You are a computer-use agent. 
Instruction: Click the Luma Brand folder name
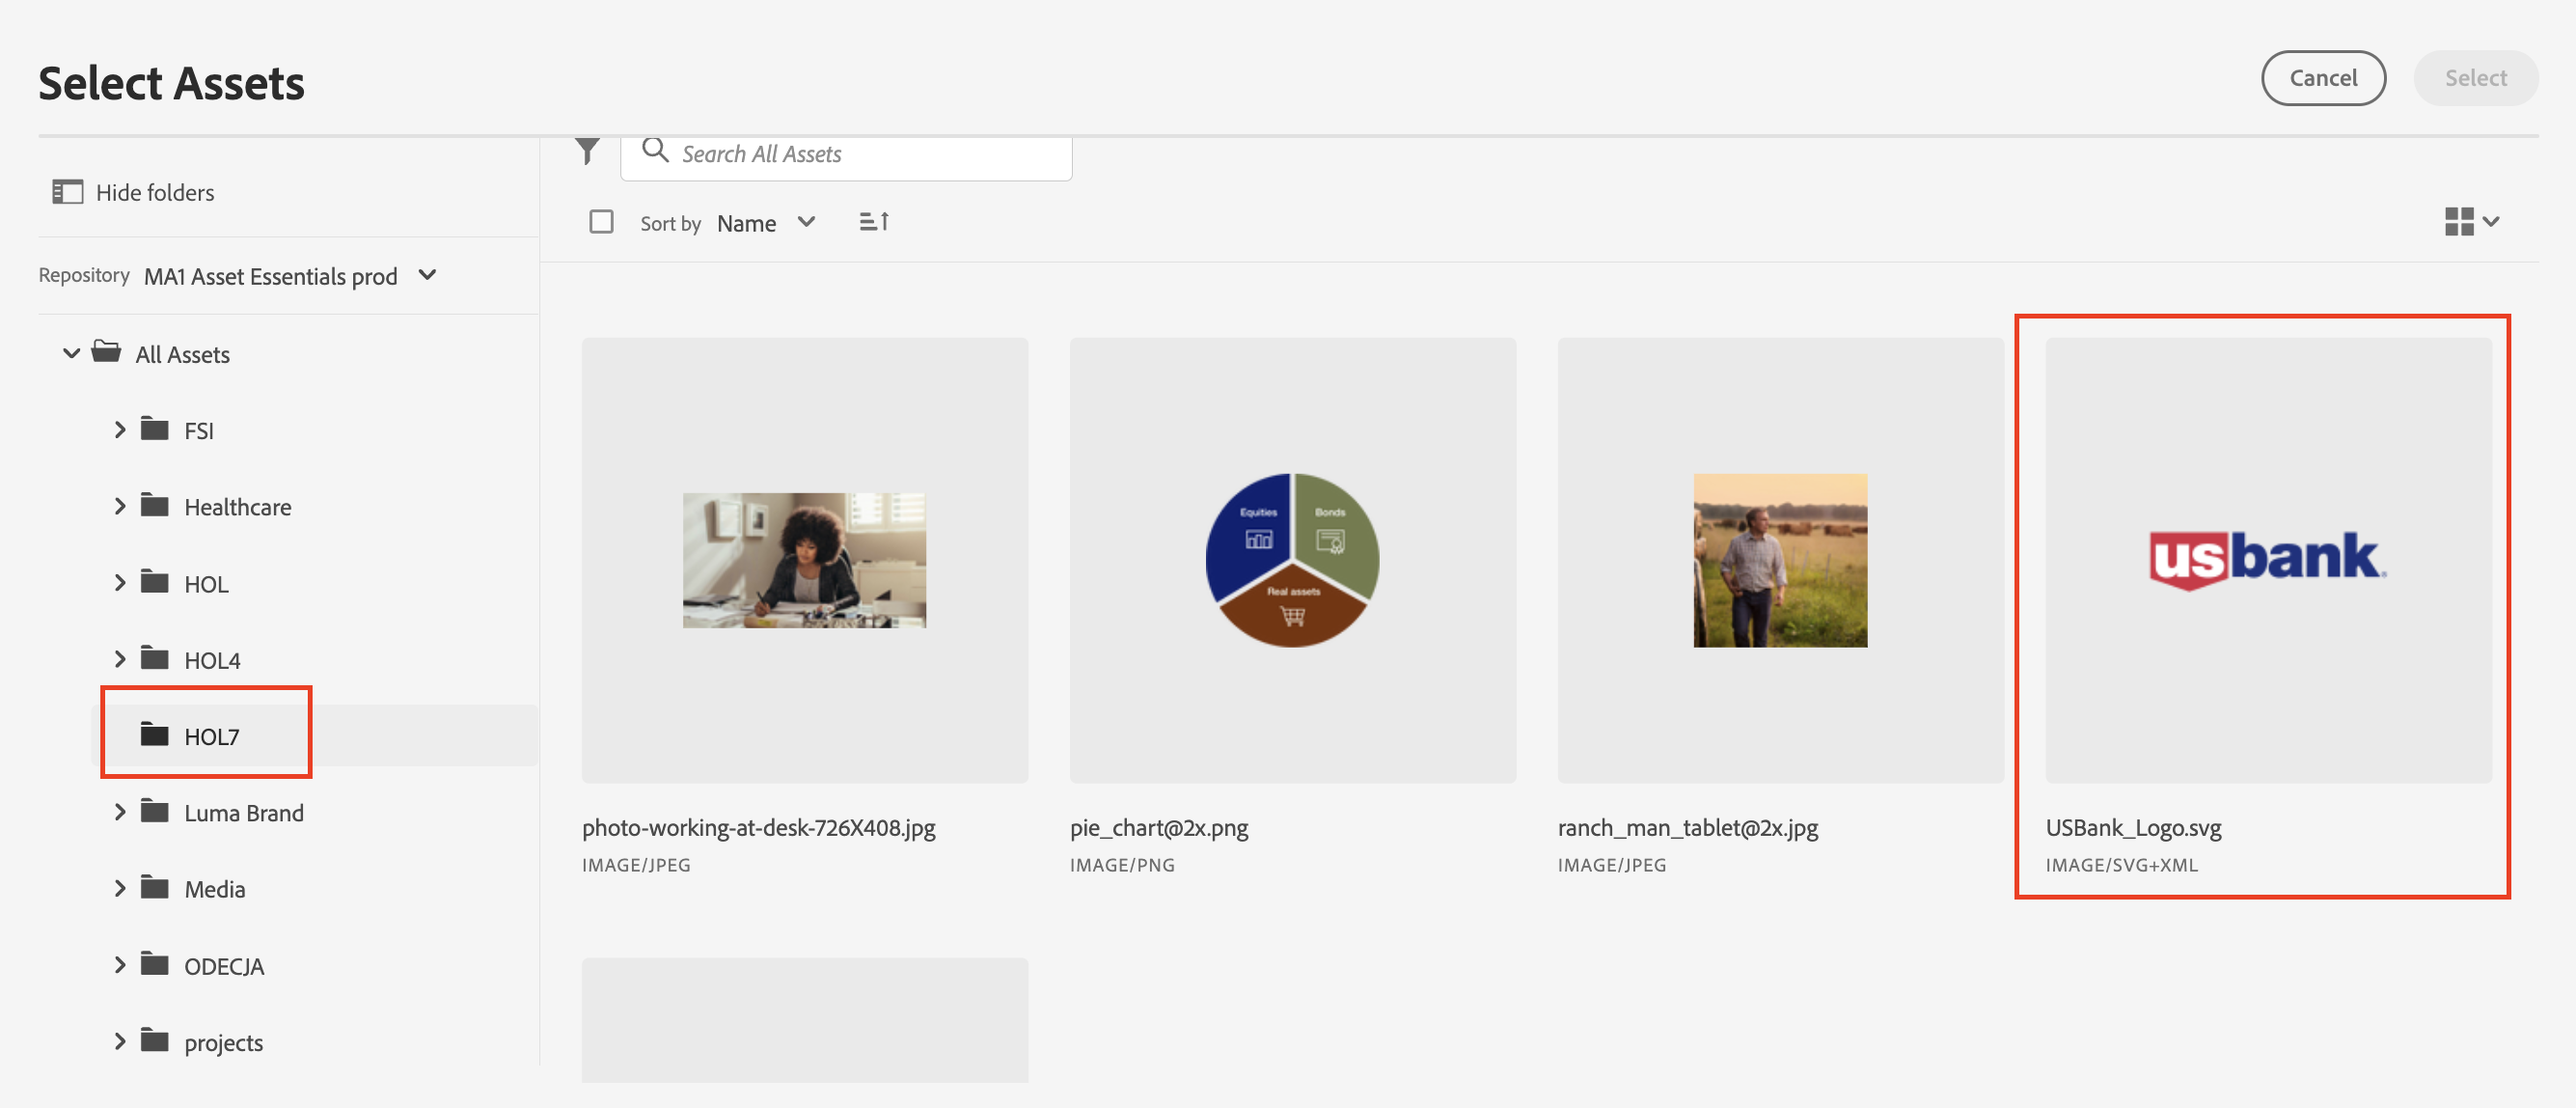(244, 813)
